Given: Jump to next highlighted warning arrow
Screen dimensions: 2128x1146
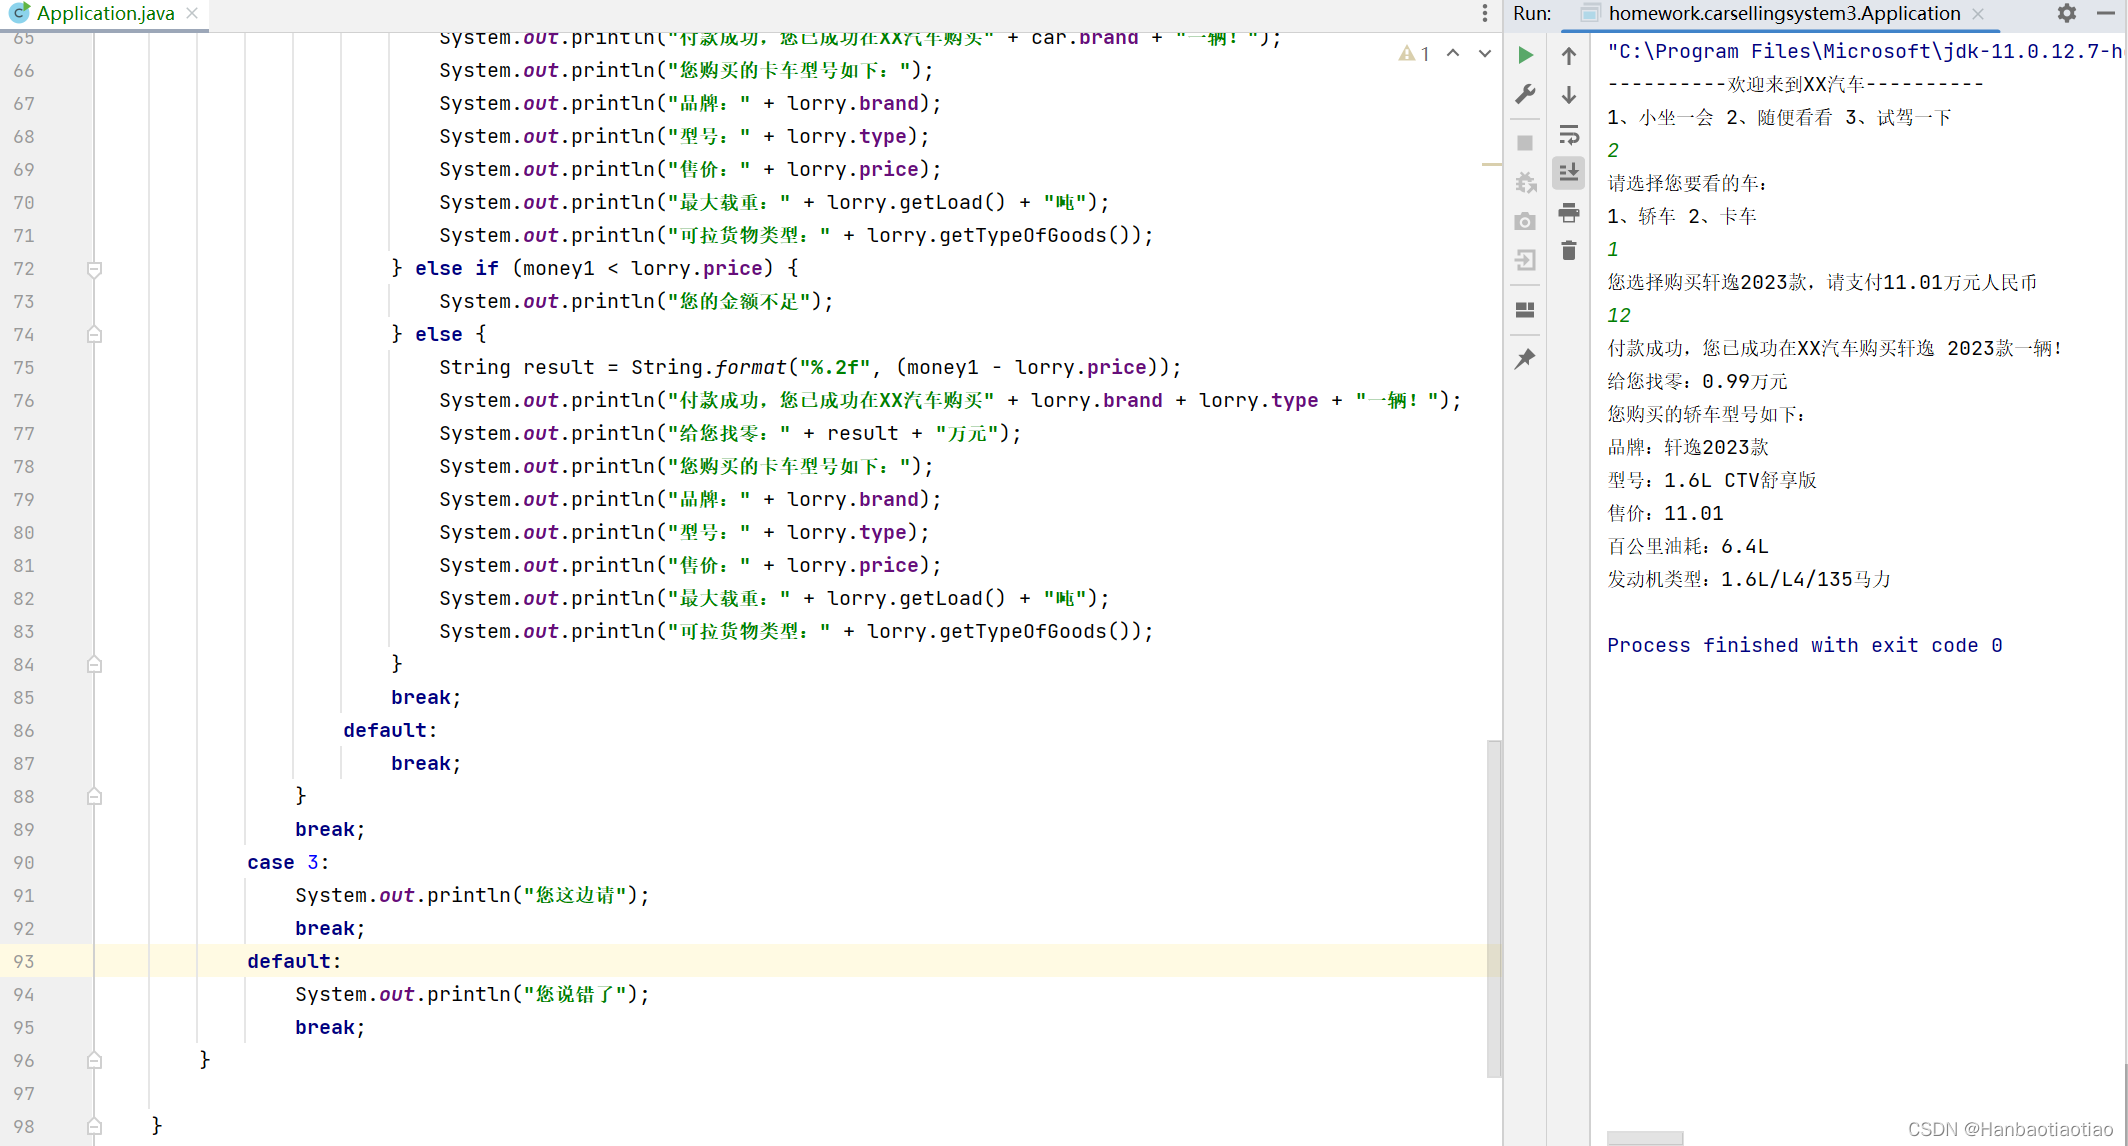Looking at the screenshot, I should coord(1485,53).
